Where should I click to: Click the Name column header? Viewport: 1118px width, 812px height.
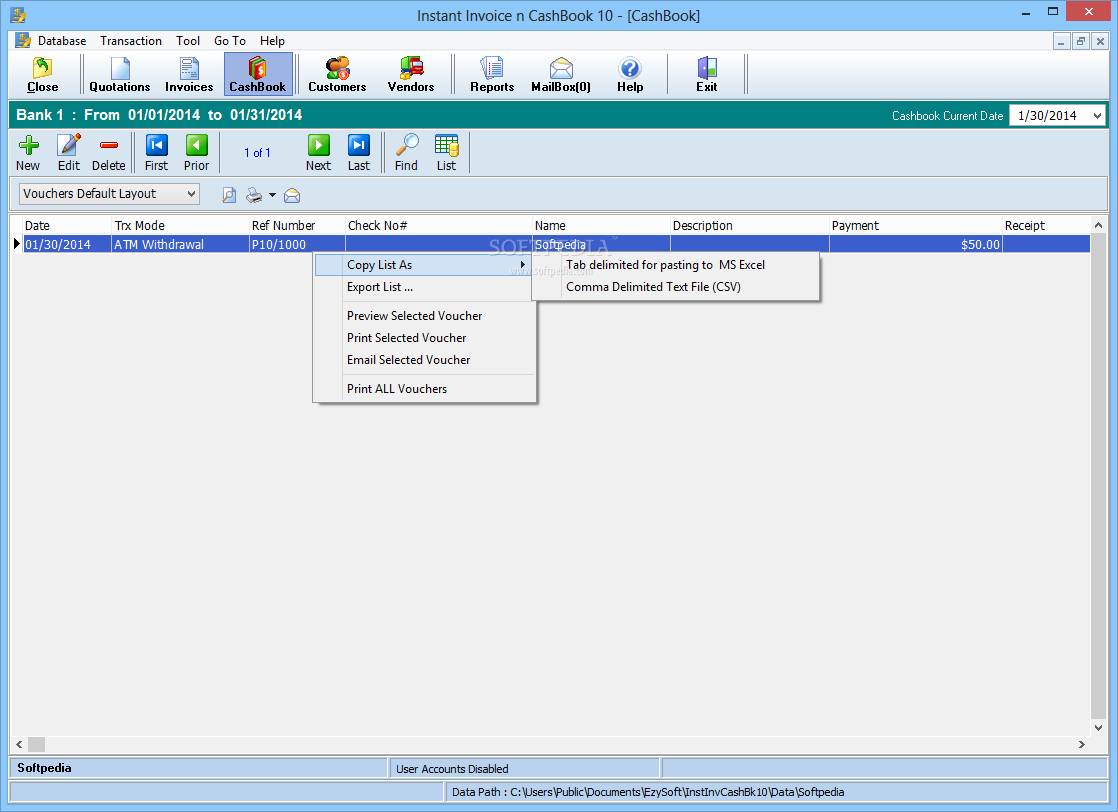point(602,225)
